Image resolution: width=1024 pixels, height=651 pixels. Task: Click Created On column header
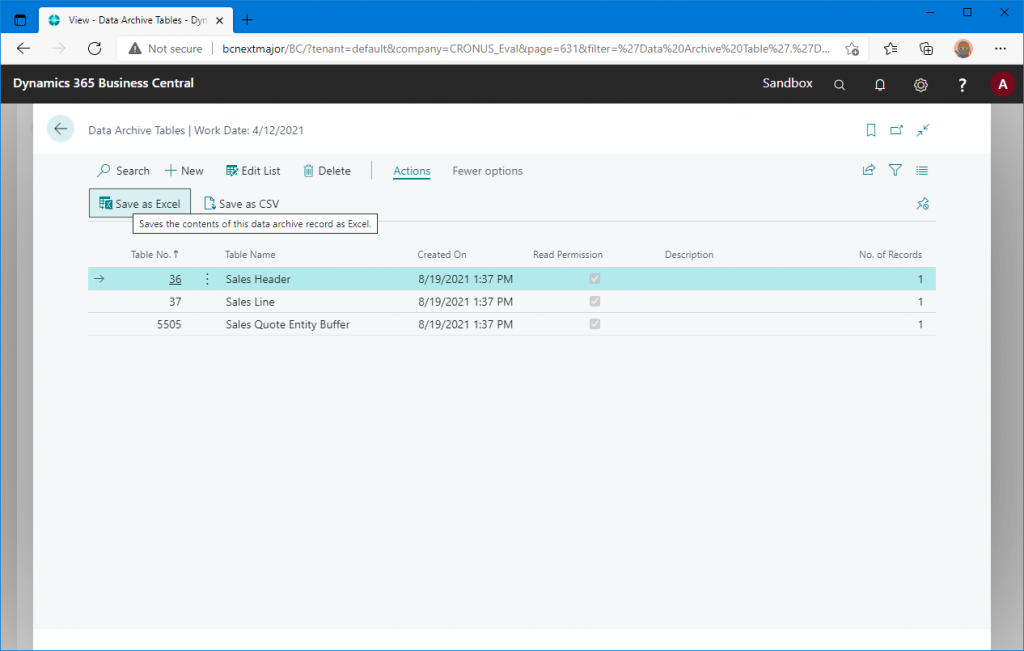click(442, 255)
